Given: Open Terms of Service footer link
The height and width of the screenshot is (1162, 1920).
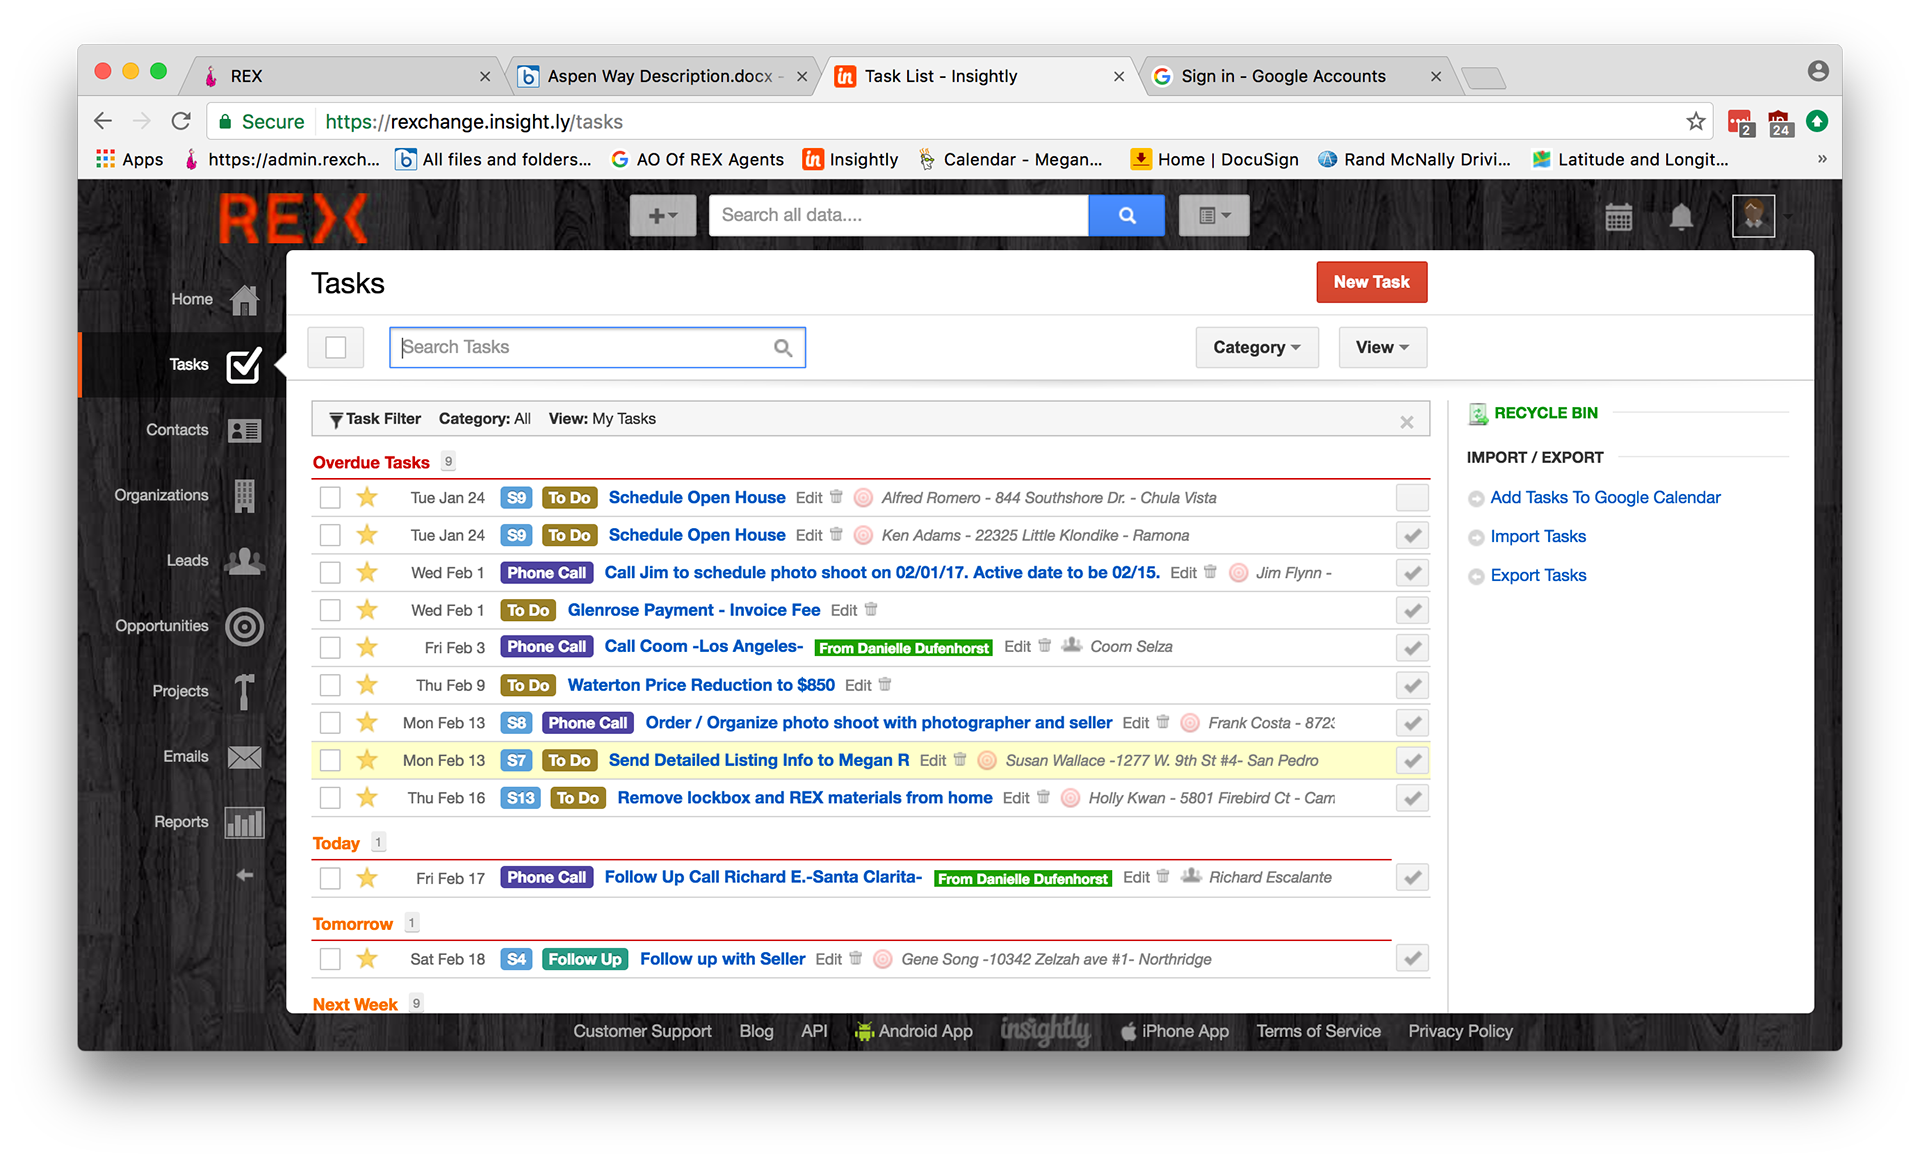Looking at the screenshot, I should click(1318, 1031).
